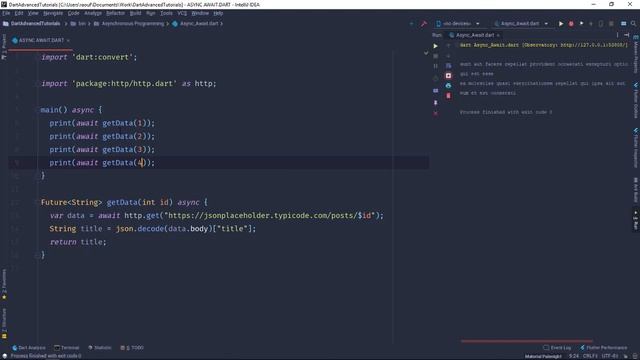Click the UTF-8 encoding status indicator

tap(610, 356)
